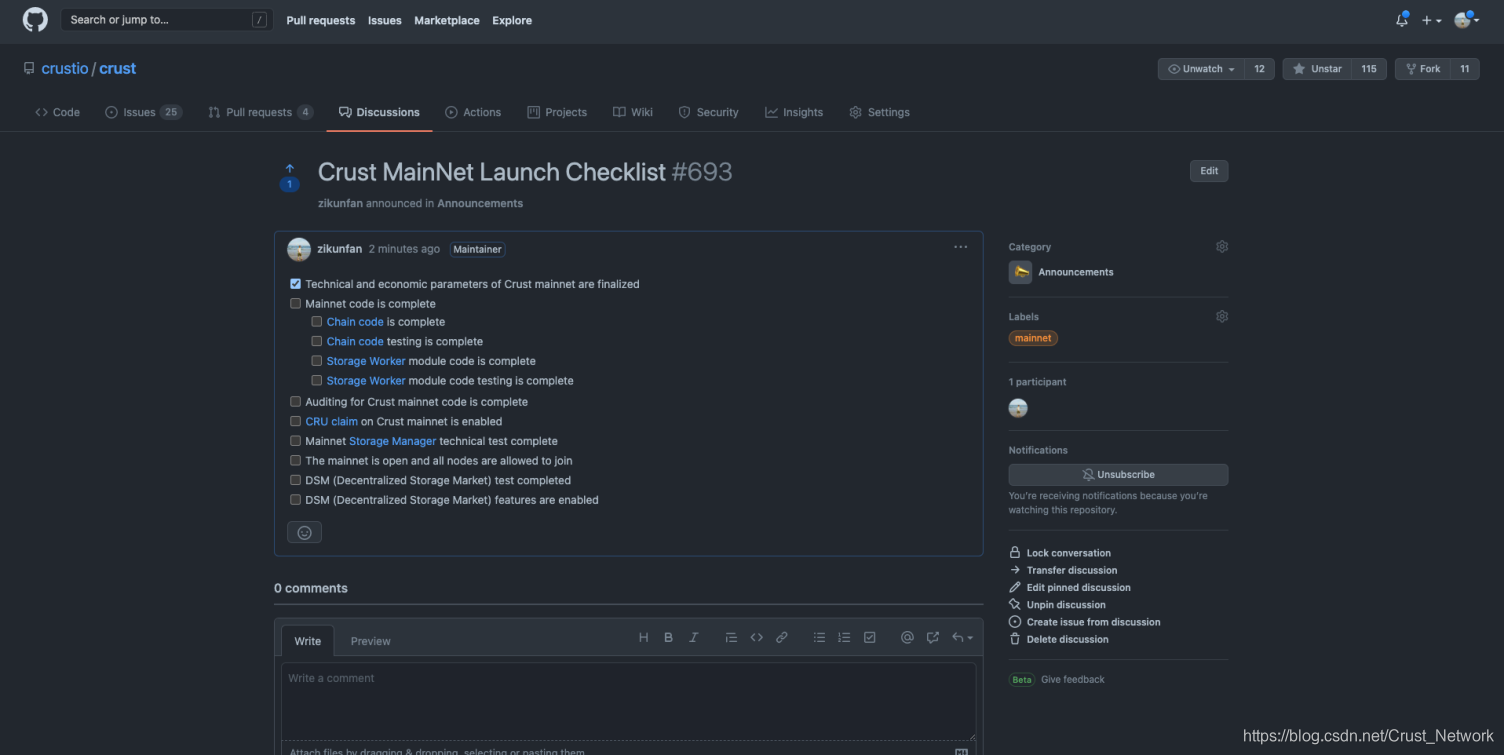Apply italic formatting in comment toolbar
Viewport: 1504px width, 755px height.
[693, 638]
